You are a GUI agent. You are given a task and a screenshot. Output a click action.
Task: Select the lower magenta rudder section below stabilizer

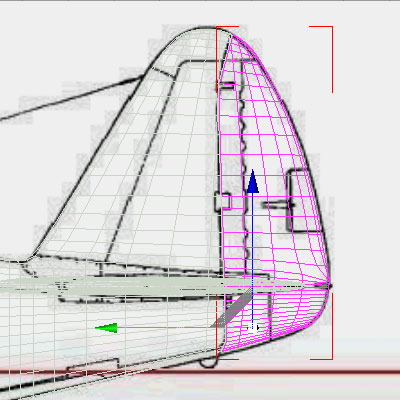[273, 317]
